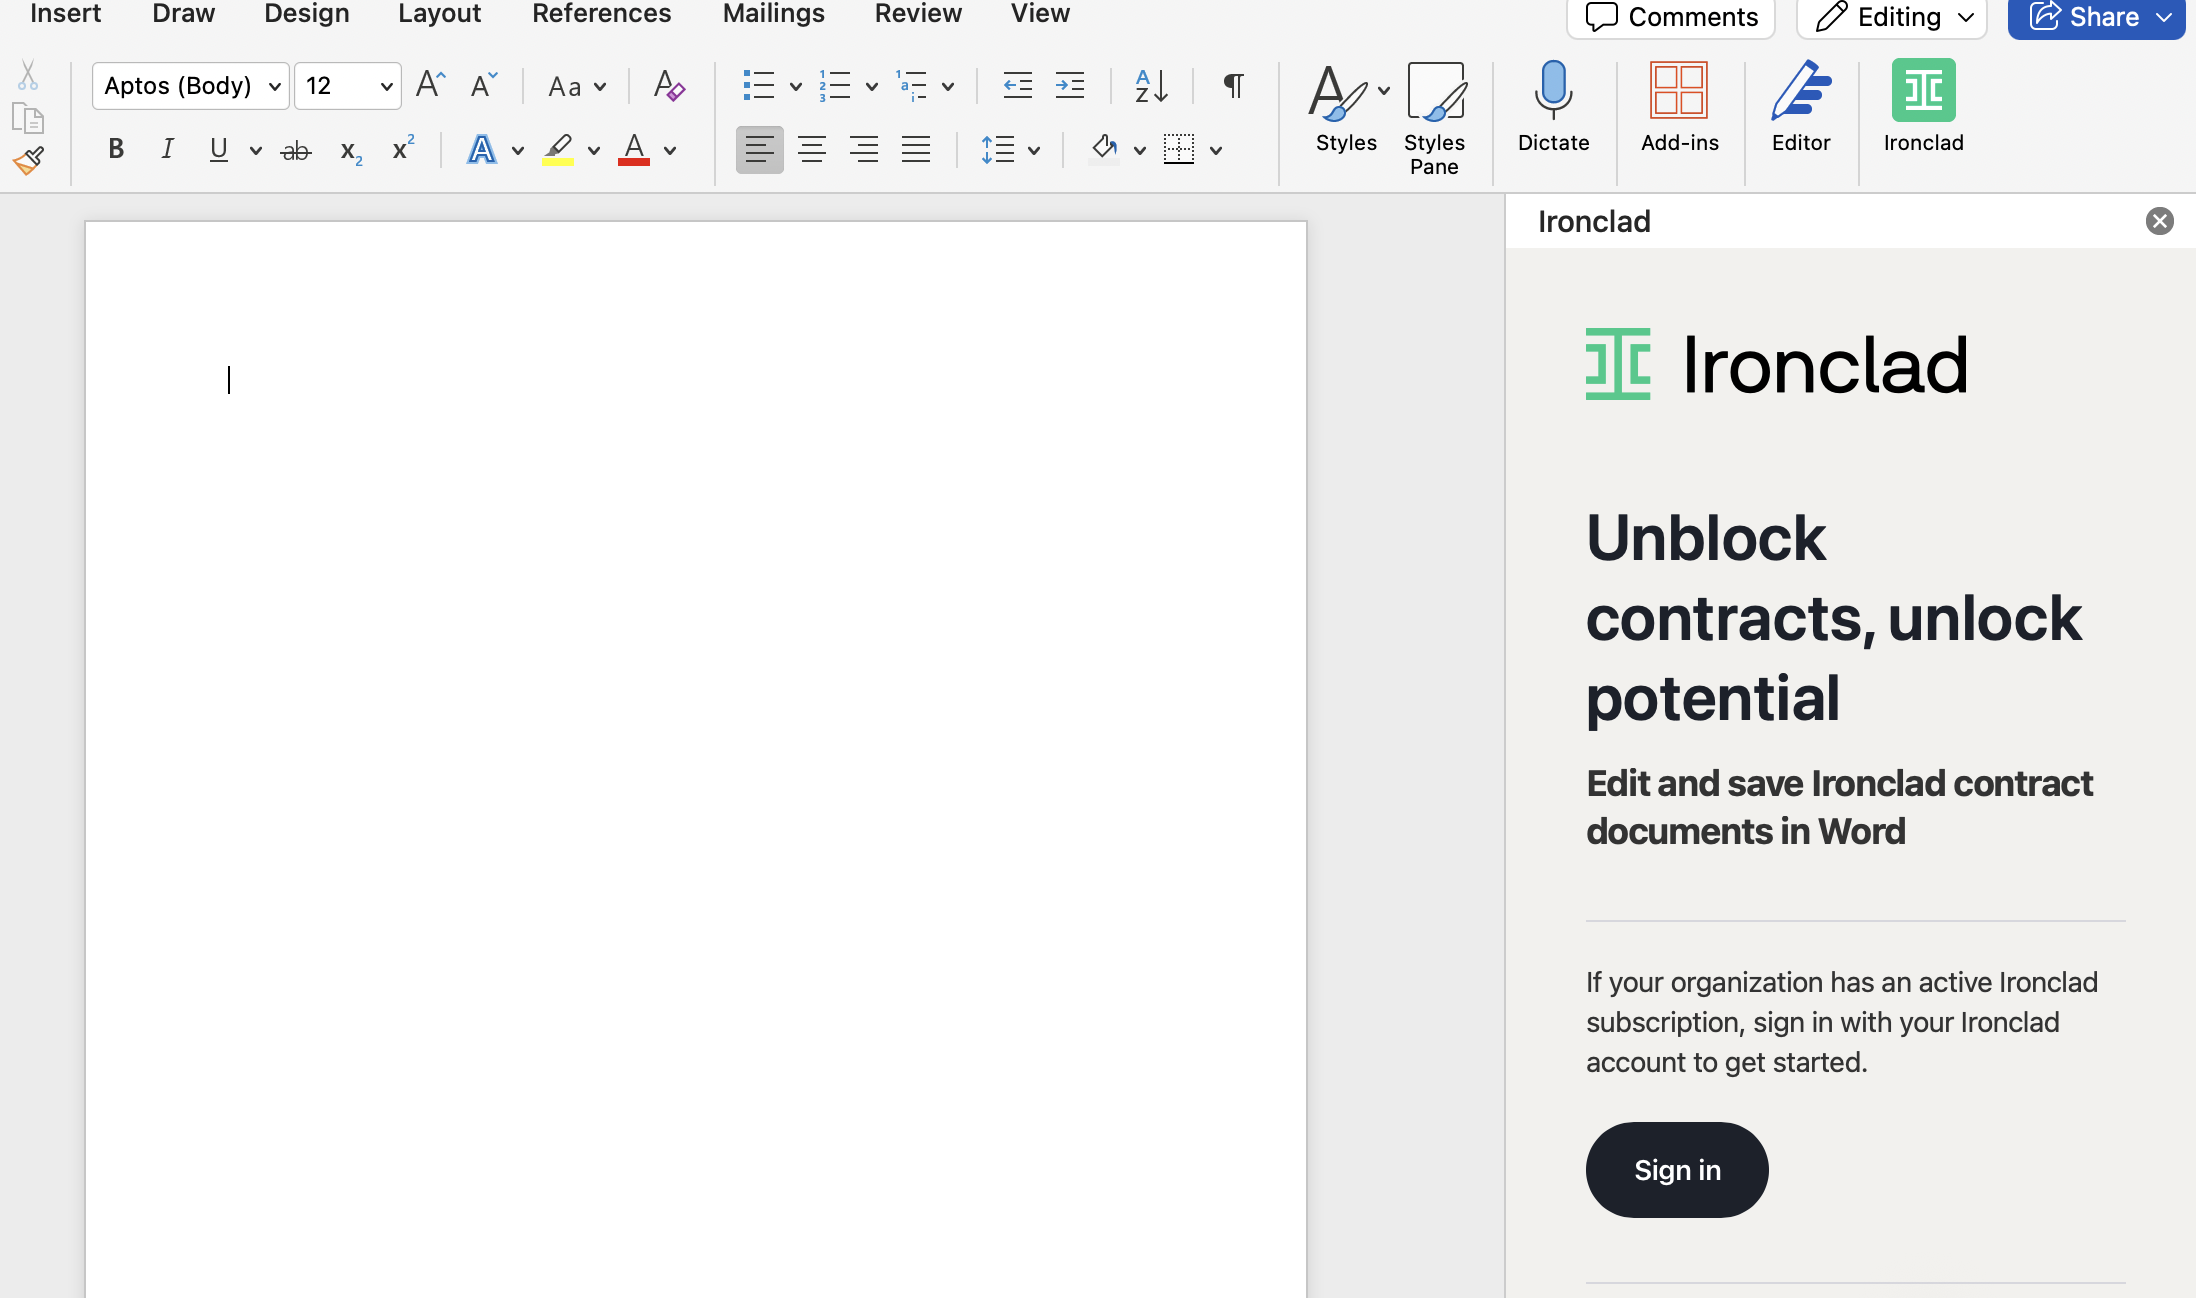Expand bullet library arrow
Image resolution: width=2196 pixels, height=1298 pixels.
pyautogui.click(x=796, y=87)
